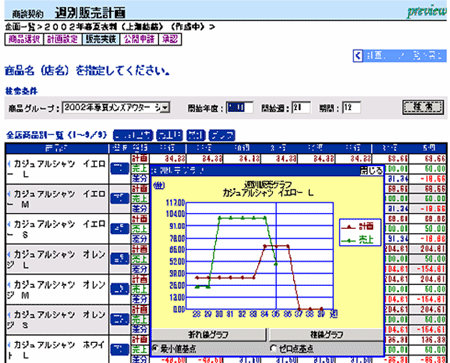
Task: Click the blue icon for カジュアルシャツ オレンジ L
Action: pyautogui.click(x=119, y=259)
